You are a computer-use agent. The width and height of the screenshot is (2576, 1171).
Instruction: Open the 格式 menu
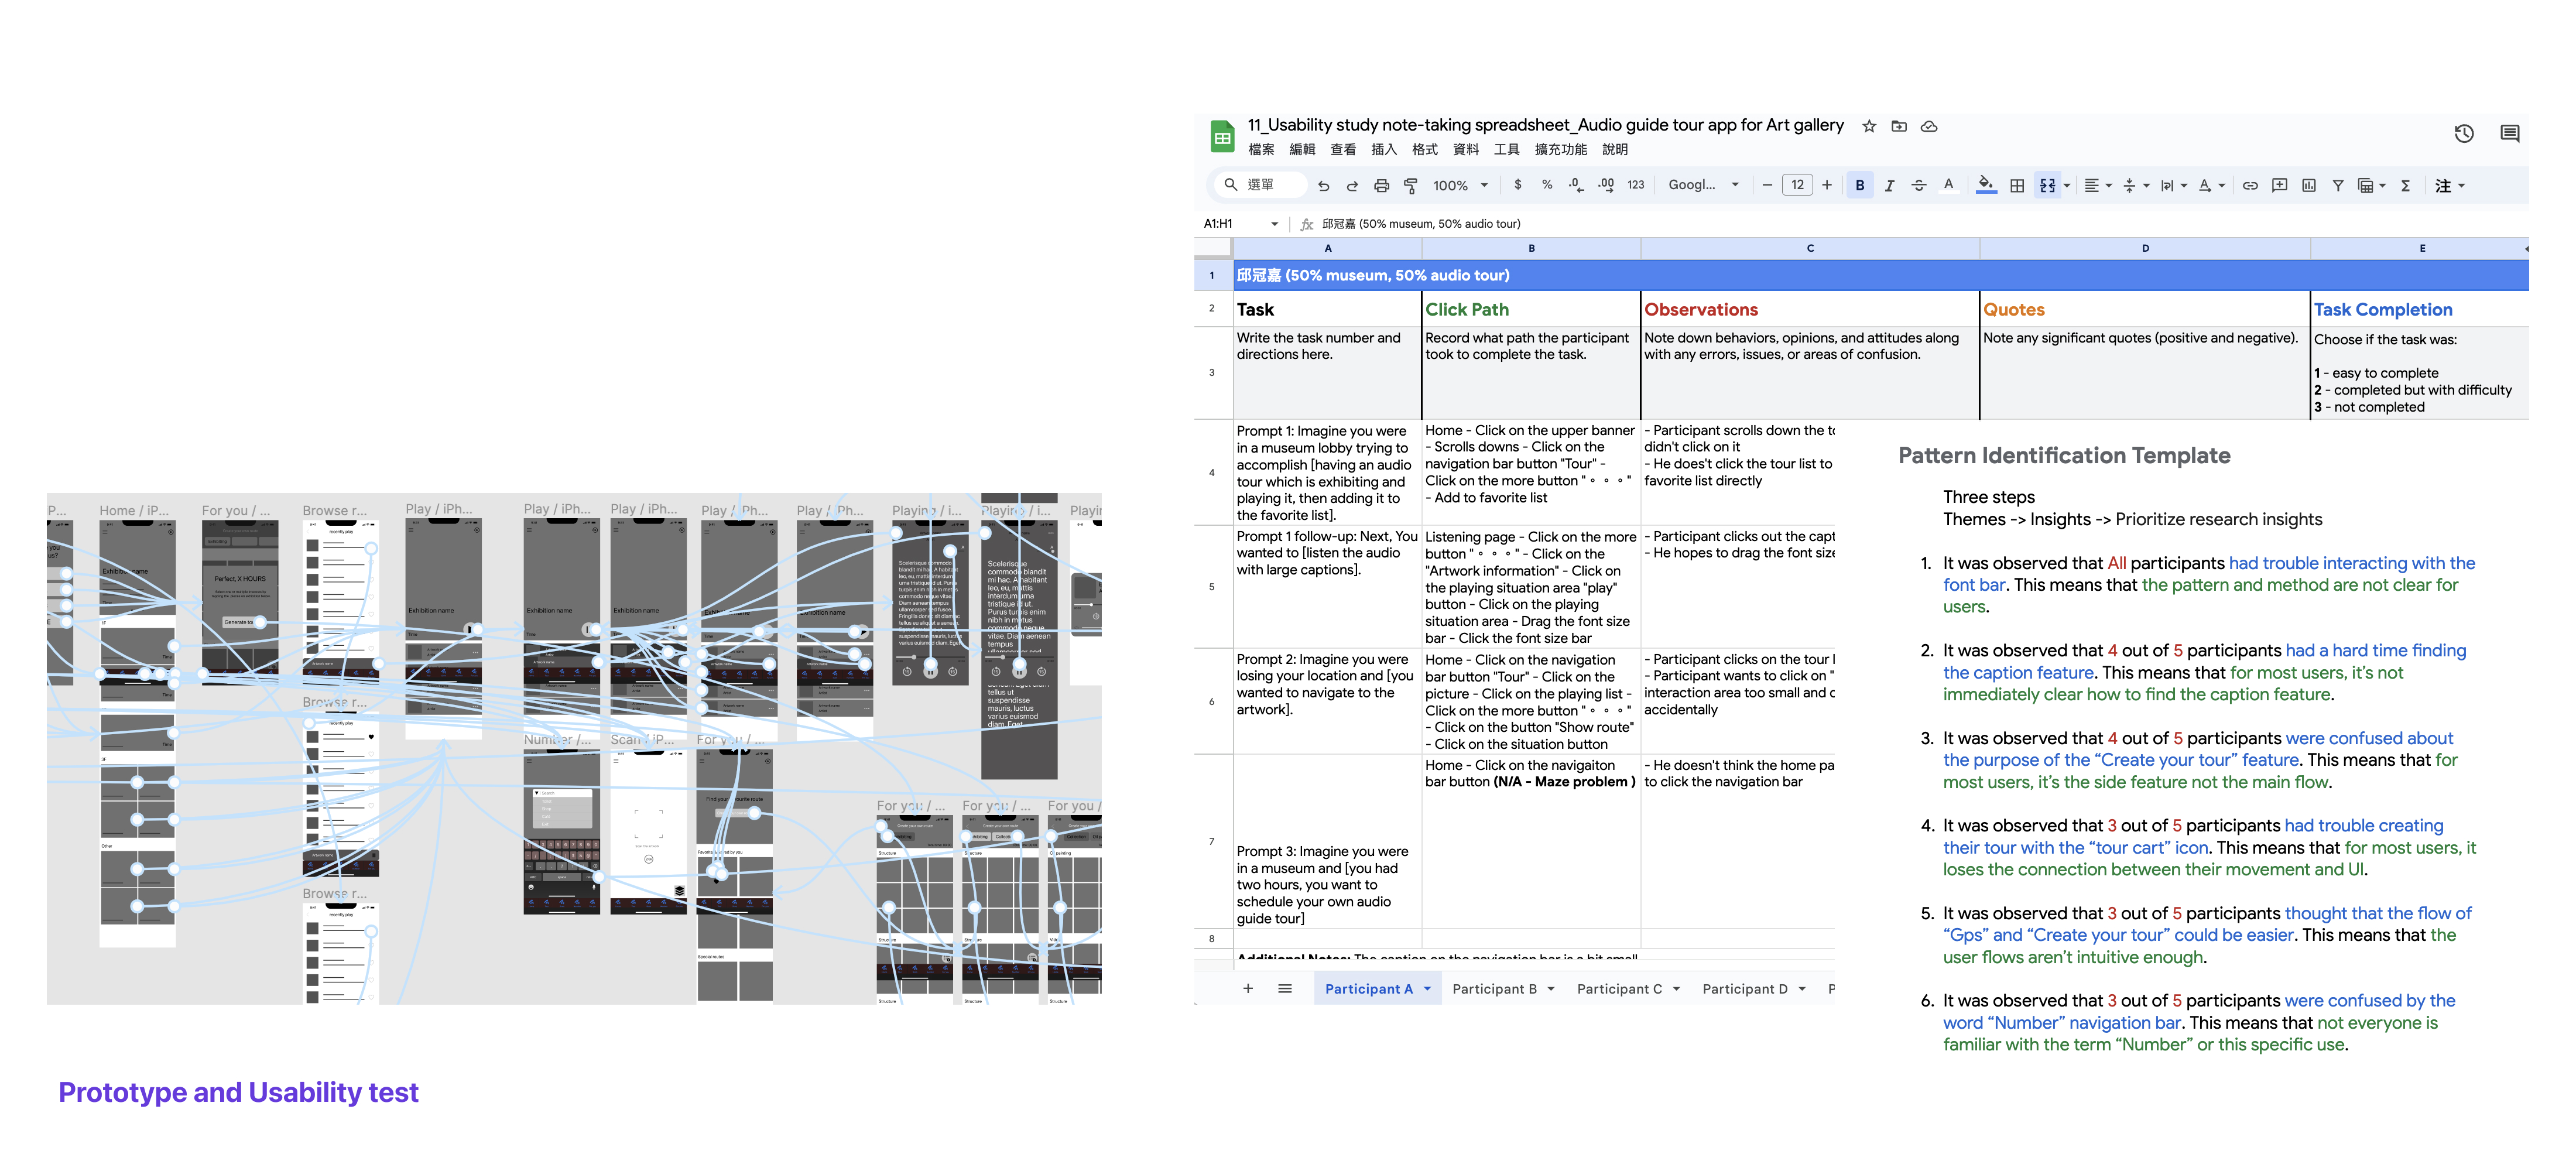[x=1424, y=149]
